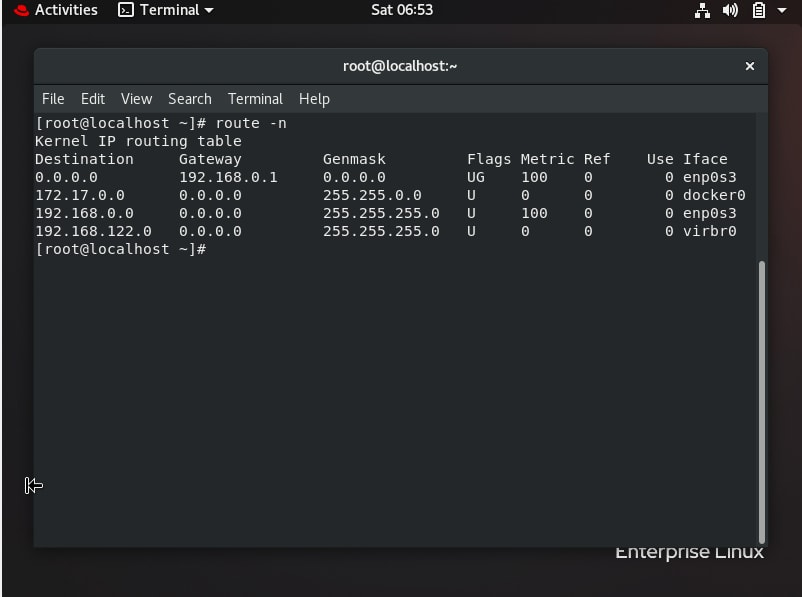Click the Iface column header
The image size is (802, 597).
coord(705,159)
